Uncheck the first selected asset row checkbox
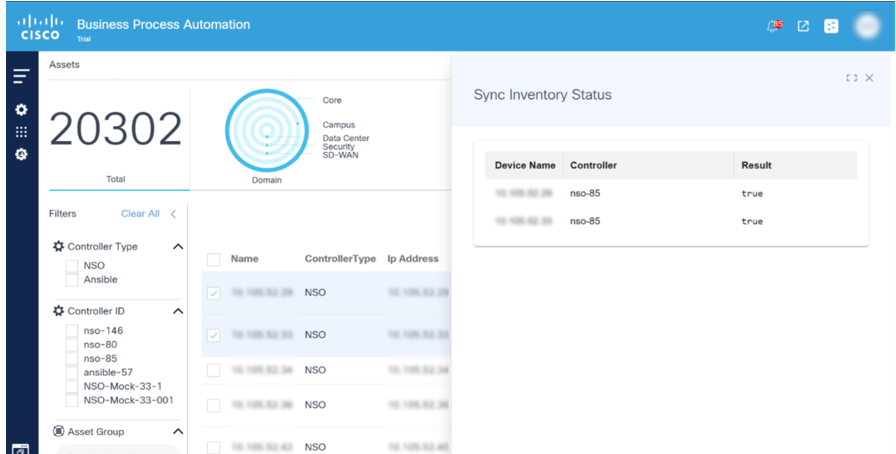This screenshot has height=454, width=896. [213, 293]
